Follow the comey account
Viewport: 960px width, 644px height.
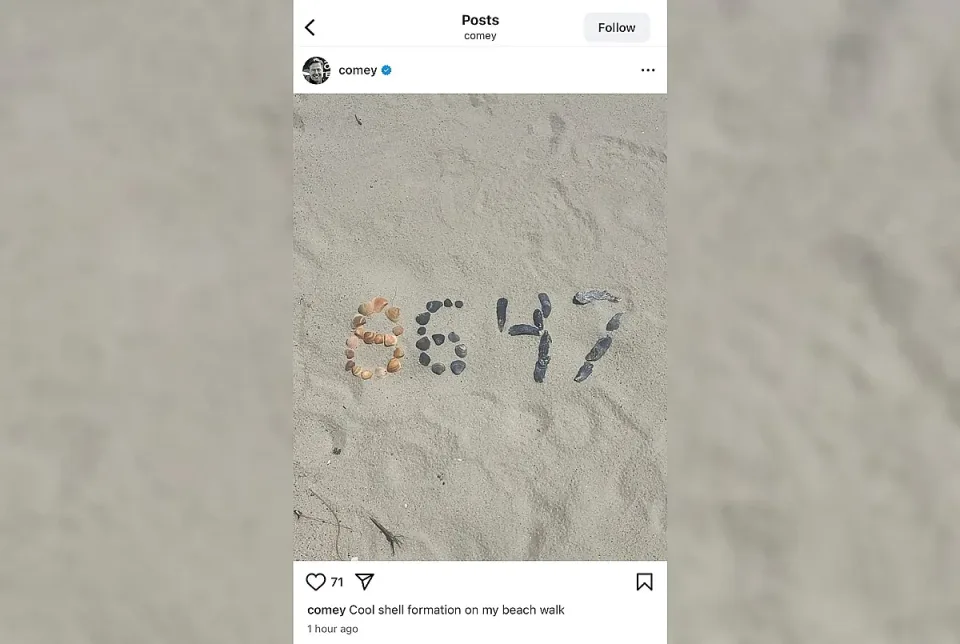pyautogui.click(x=617, y=28)
